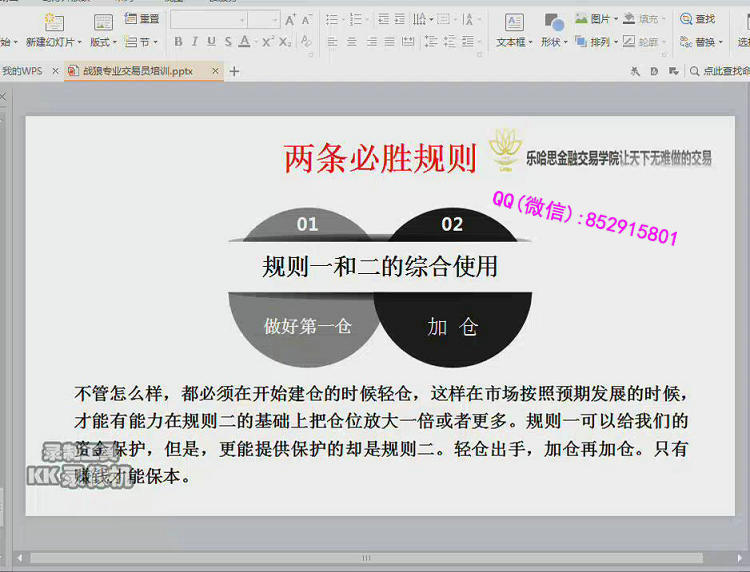This screenshot has height=572, width=750.
Task: Click the New Slide (新建幻灯片) icon
Action: click(53, 22)
